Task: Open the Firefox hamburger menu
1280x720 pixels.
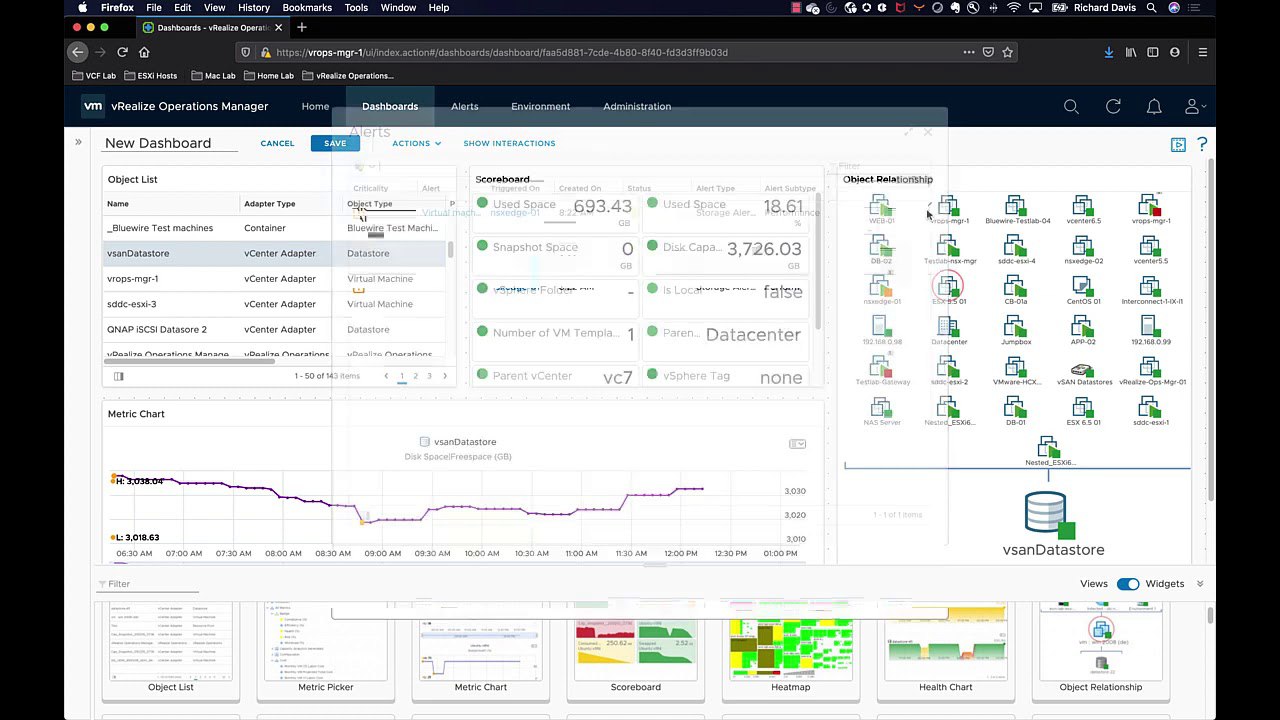Action: click(x=1203, y=52)
